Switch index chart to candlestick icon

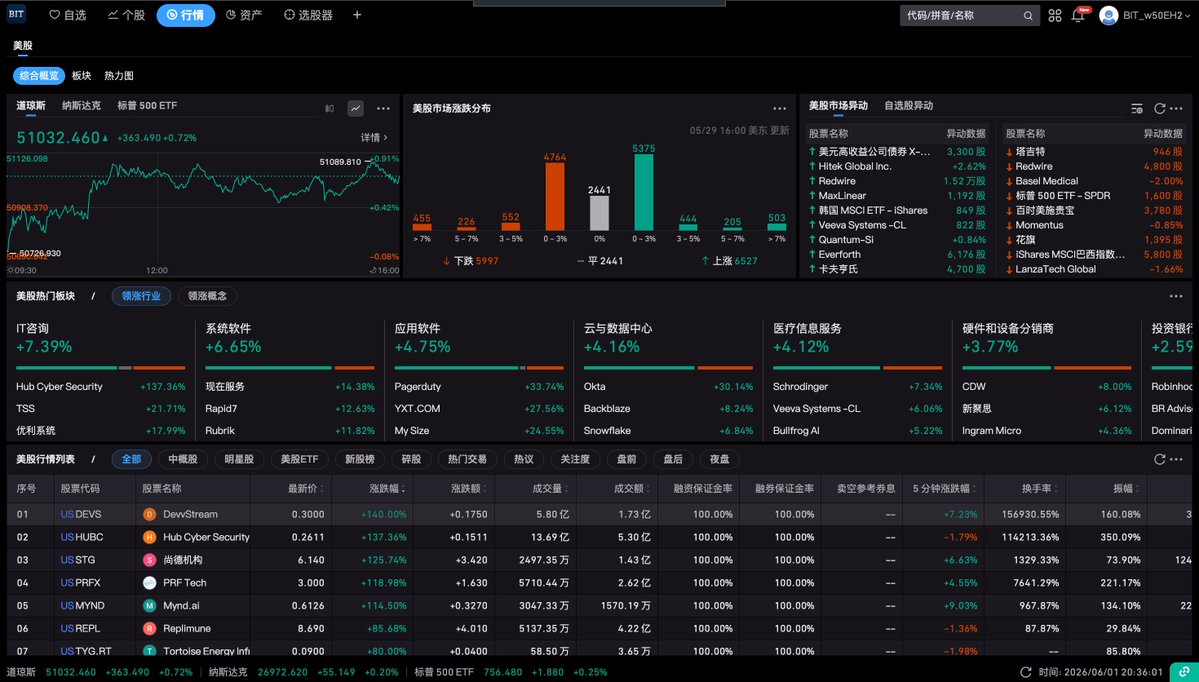[x=330, y=109]
